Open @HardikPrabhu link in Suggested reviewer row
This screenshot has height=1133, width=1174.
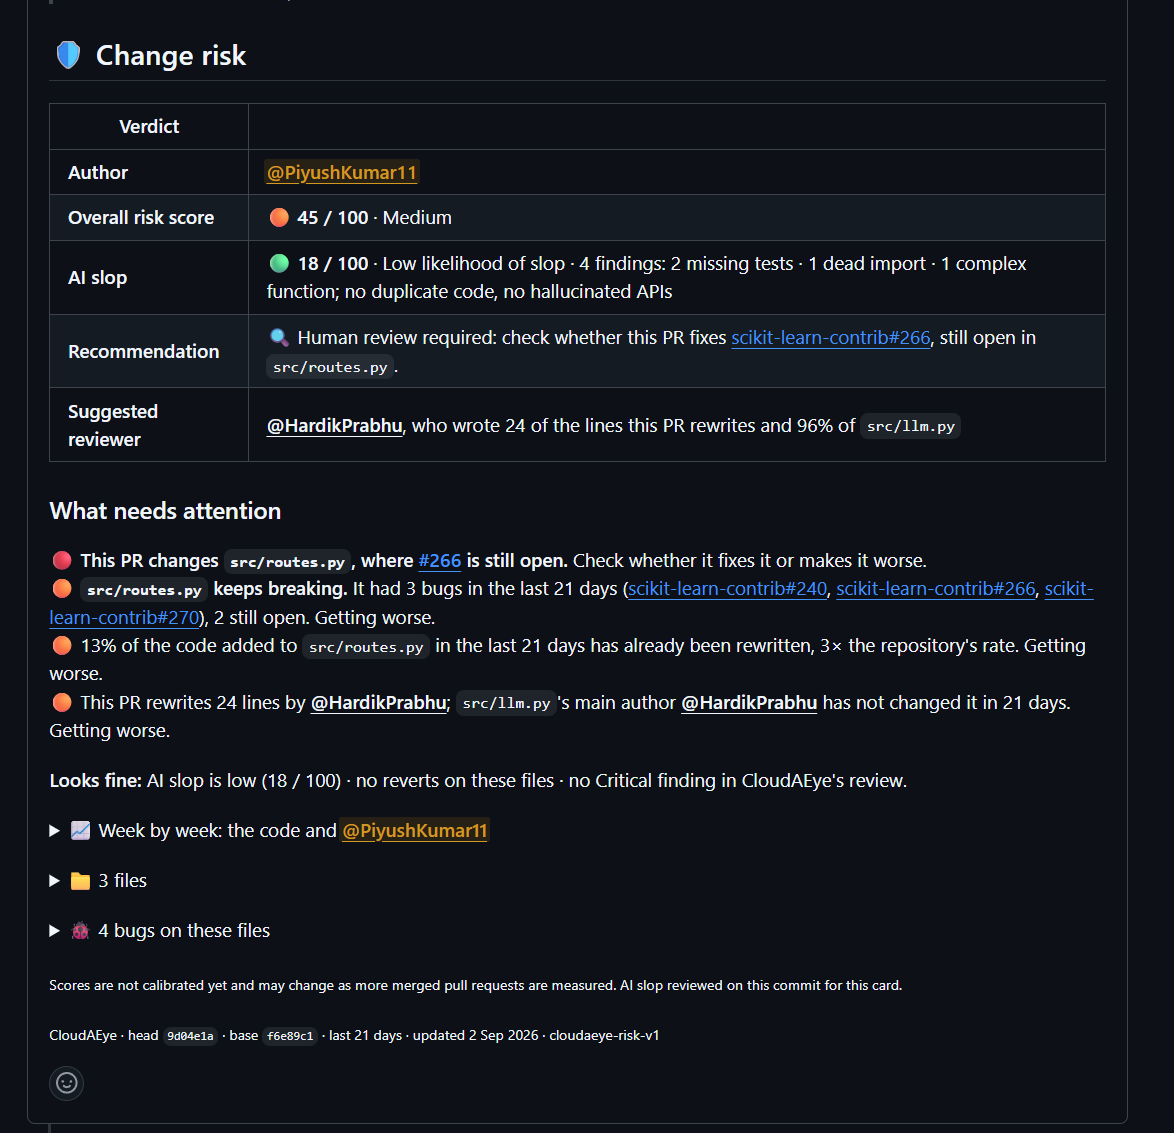[335, 425]
